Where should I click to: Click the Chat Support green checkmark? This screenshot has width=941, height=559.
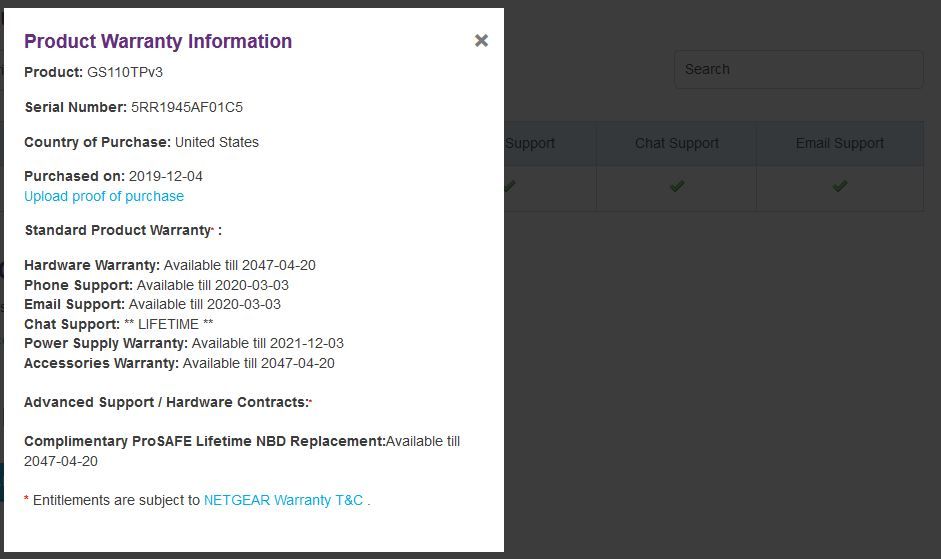point(677,186)
